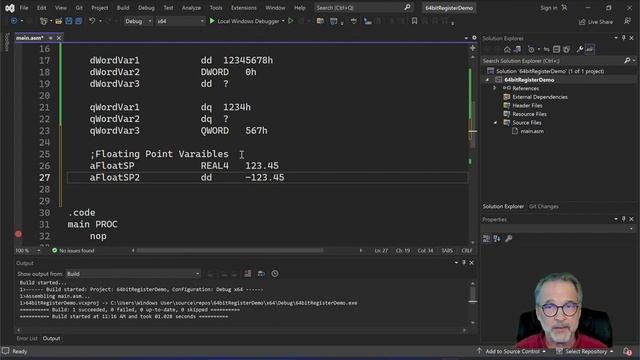Click the Clear All icon in Output panel
This screenshot has width=640, height=360.
point(247,273)
